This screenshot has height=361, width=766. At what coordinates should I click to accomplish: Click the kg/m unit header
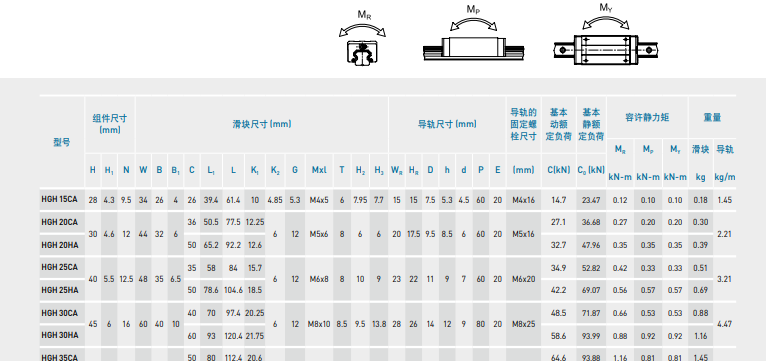click(724, 177)
